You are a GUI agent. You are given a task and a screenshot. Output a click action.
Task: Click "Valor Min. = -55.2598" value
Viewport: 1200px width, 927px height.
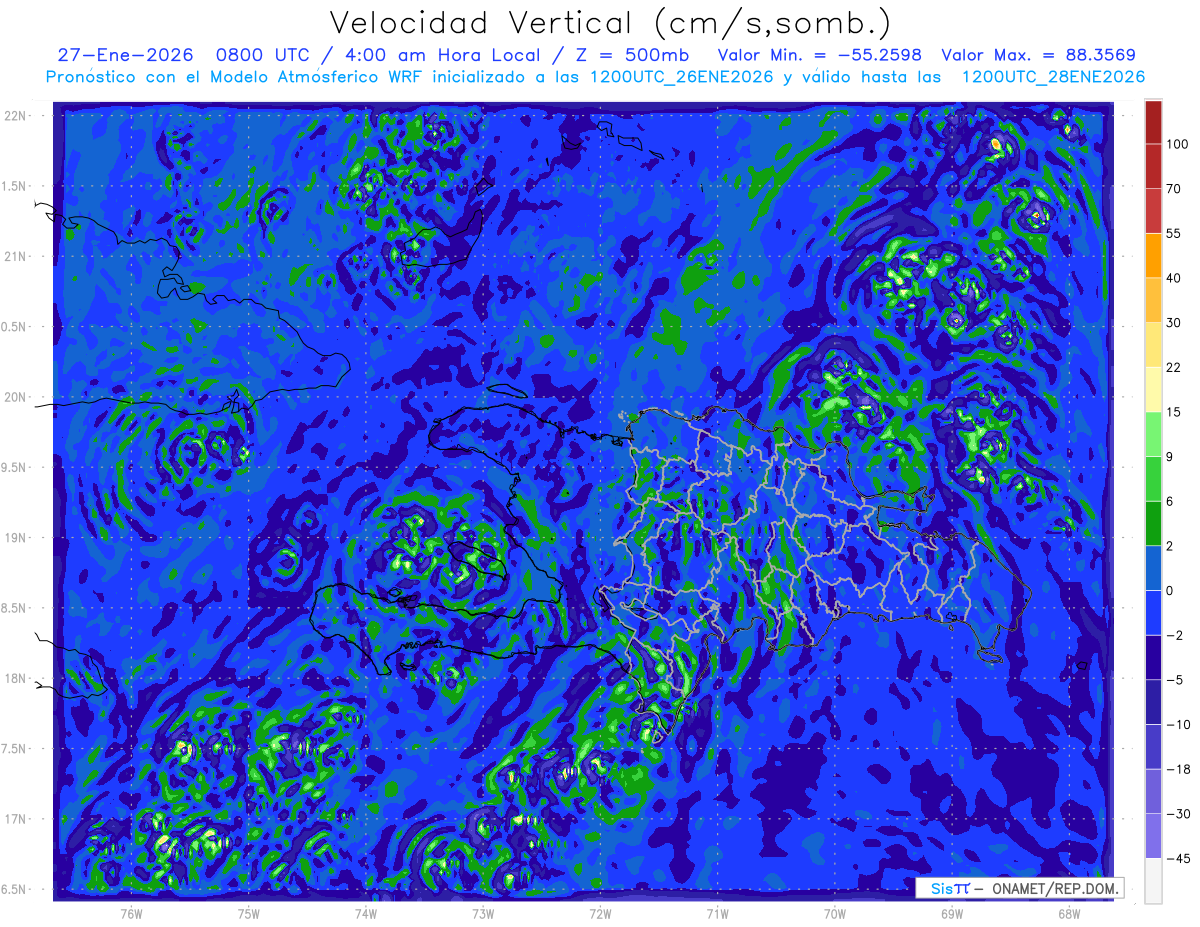[x=820, y=55]
